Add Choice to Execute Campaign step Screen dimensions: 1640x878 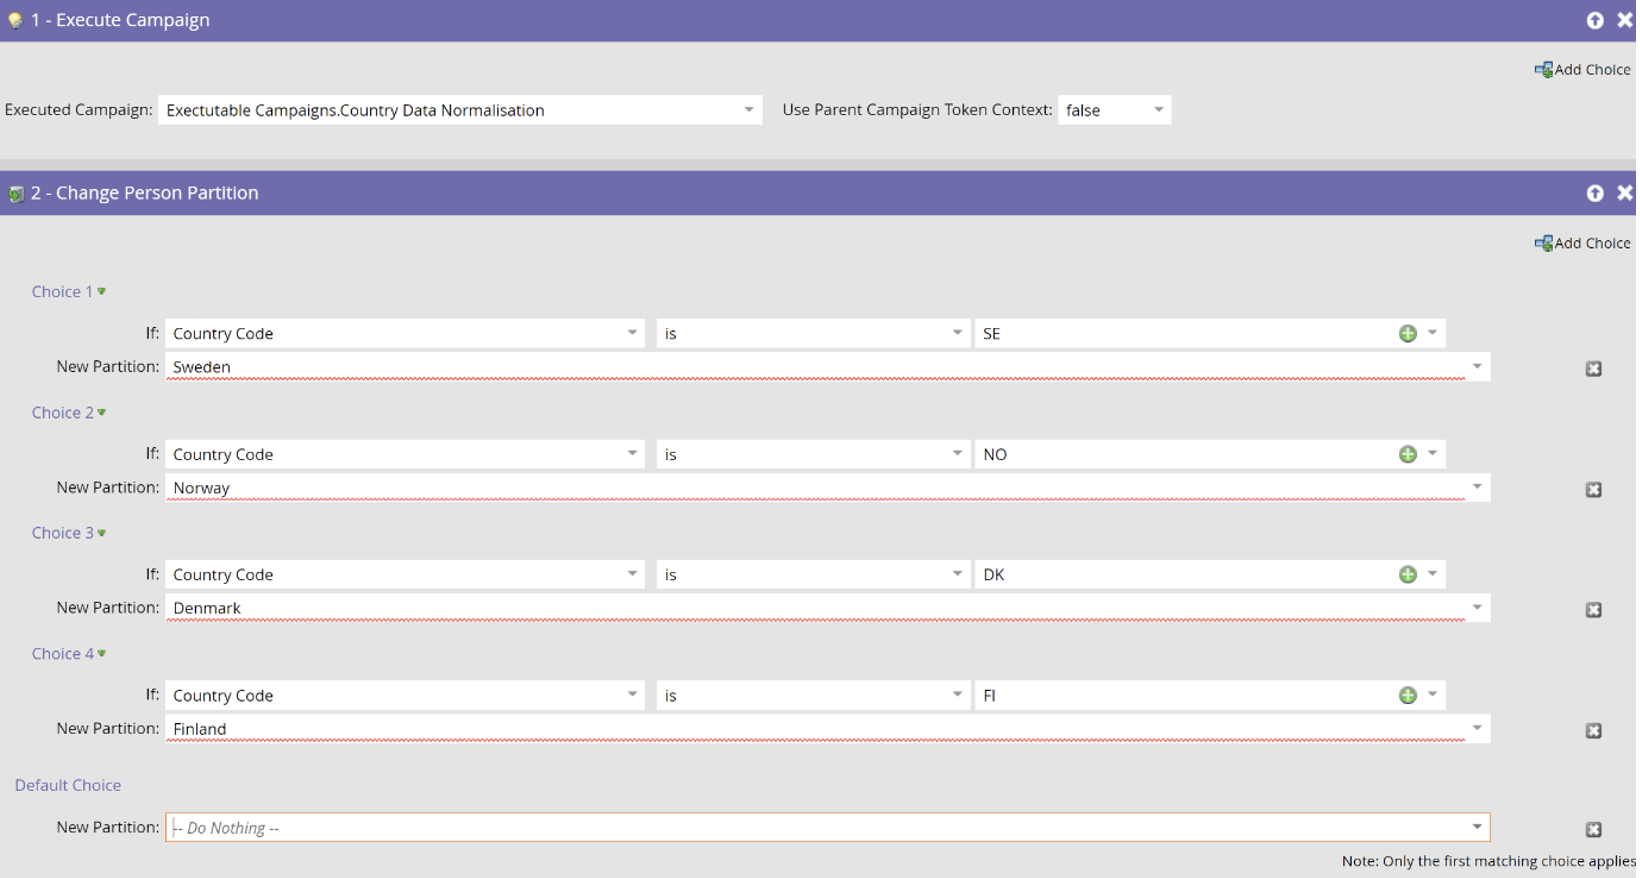(x=1582, y=69)
